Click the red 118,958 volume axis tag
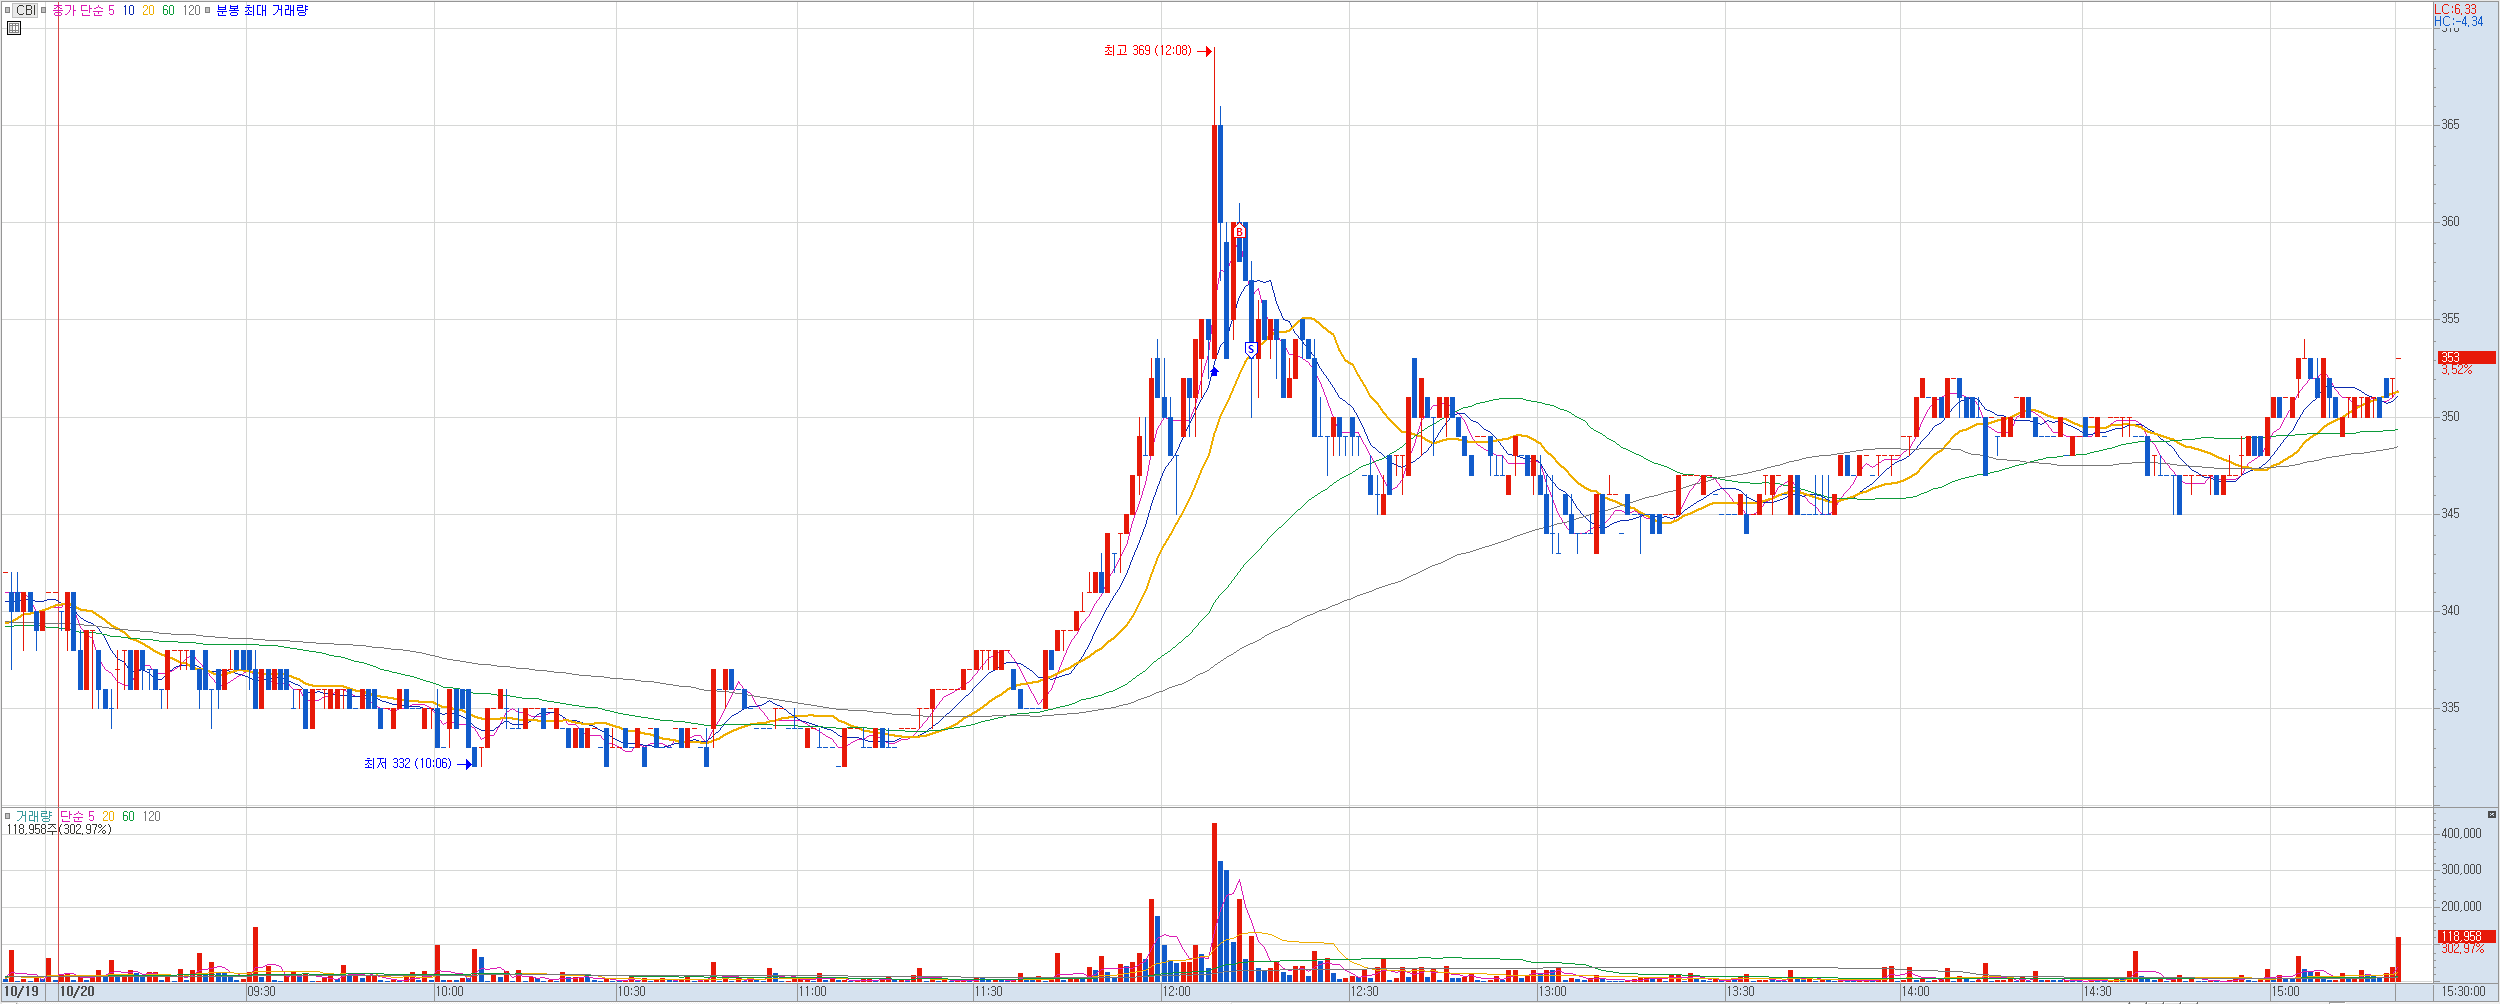2500x1004 pixels. tap(2467, 937)
